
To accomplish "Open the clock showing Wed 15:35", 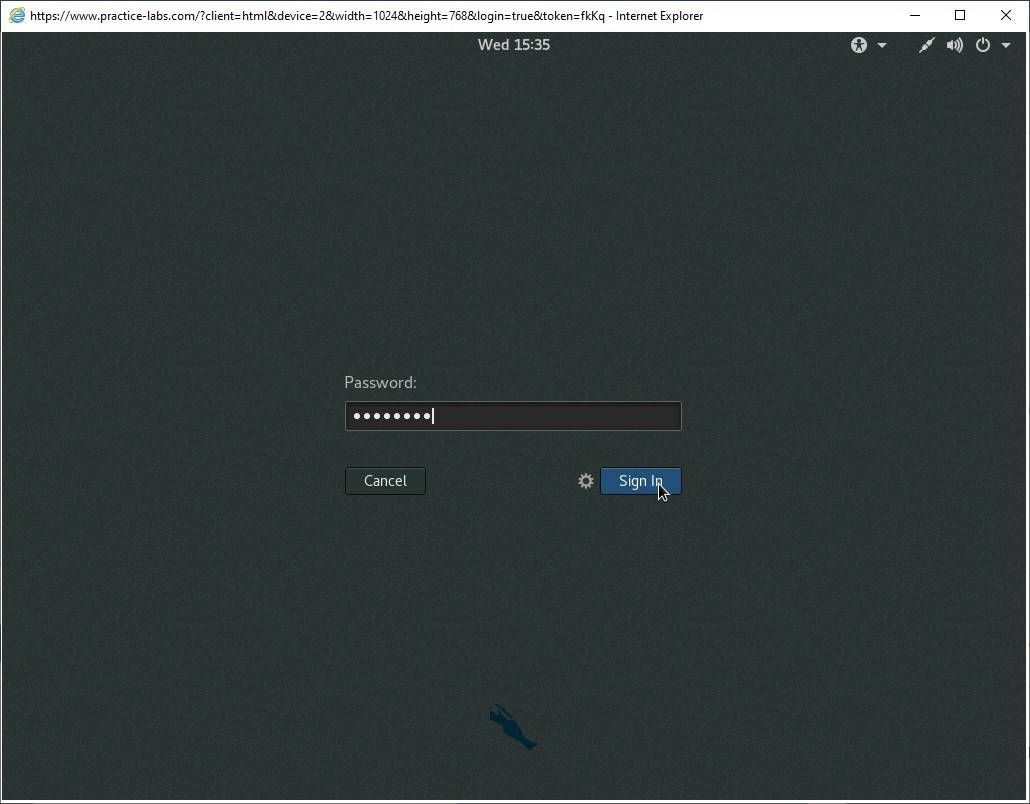I will pyautogui.click(x=514, y=45).
